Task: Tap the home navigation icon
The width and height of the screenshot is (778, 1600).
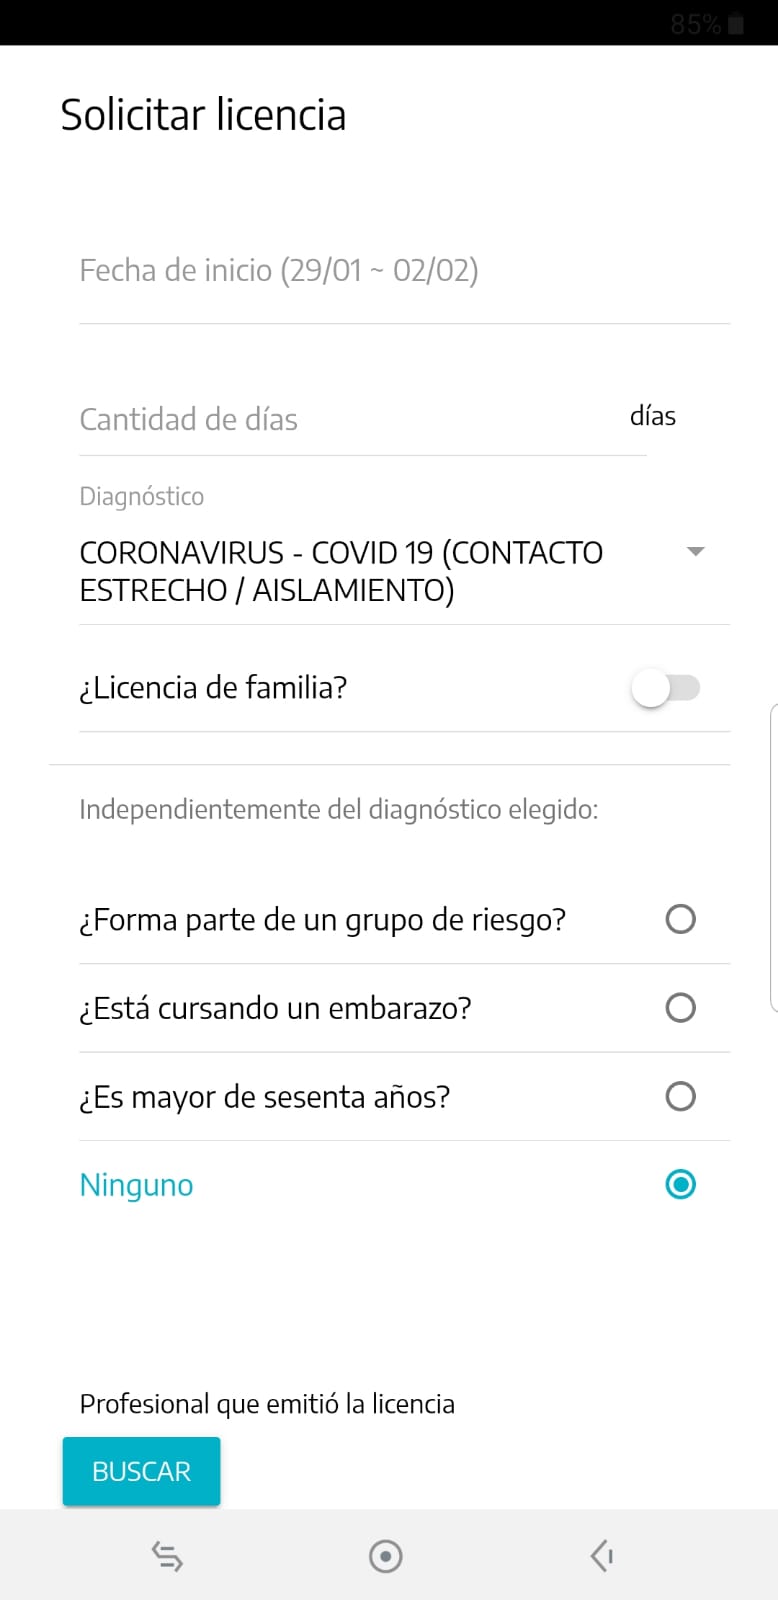Action: click(x=385, y=1556)
